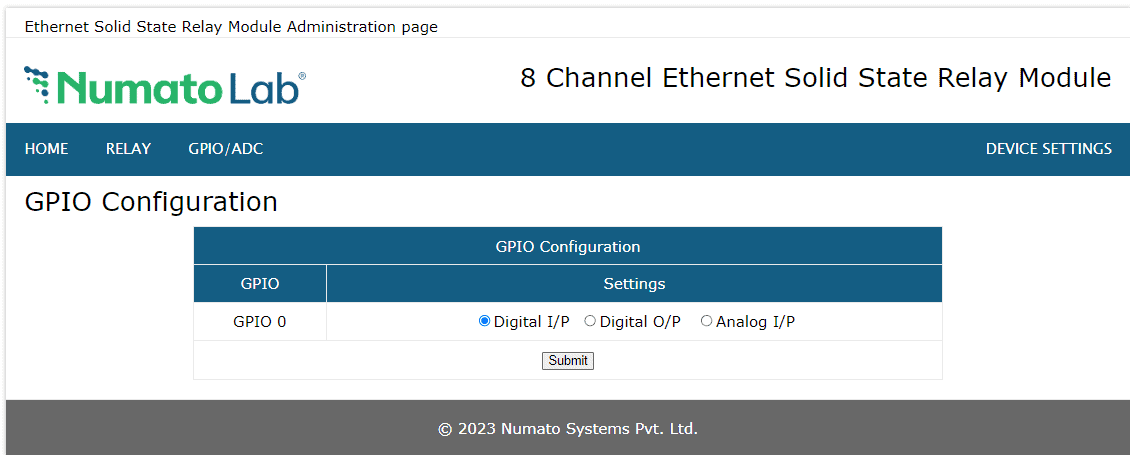Select the Digital I/P radio button
The image size is (1130, 455).
pyautogui.click(x=485, y=321)
